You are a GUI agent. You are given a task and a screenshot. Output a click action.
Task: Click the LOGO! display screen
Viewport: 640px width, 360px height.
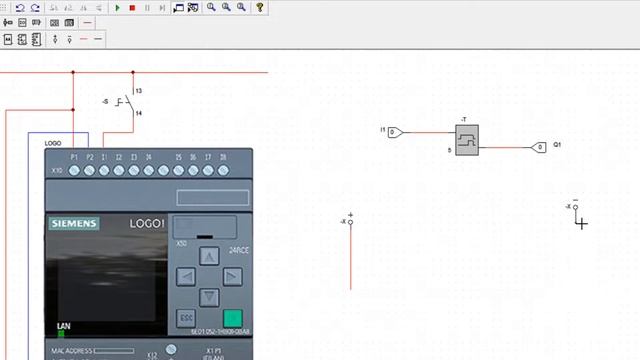(107, 291)
